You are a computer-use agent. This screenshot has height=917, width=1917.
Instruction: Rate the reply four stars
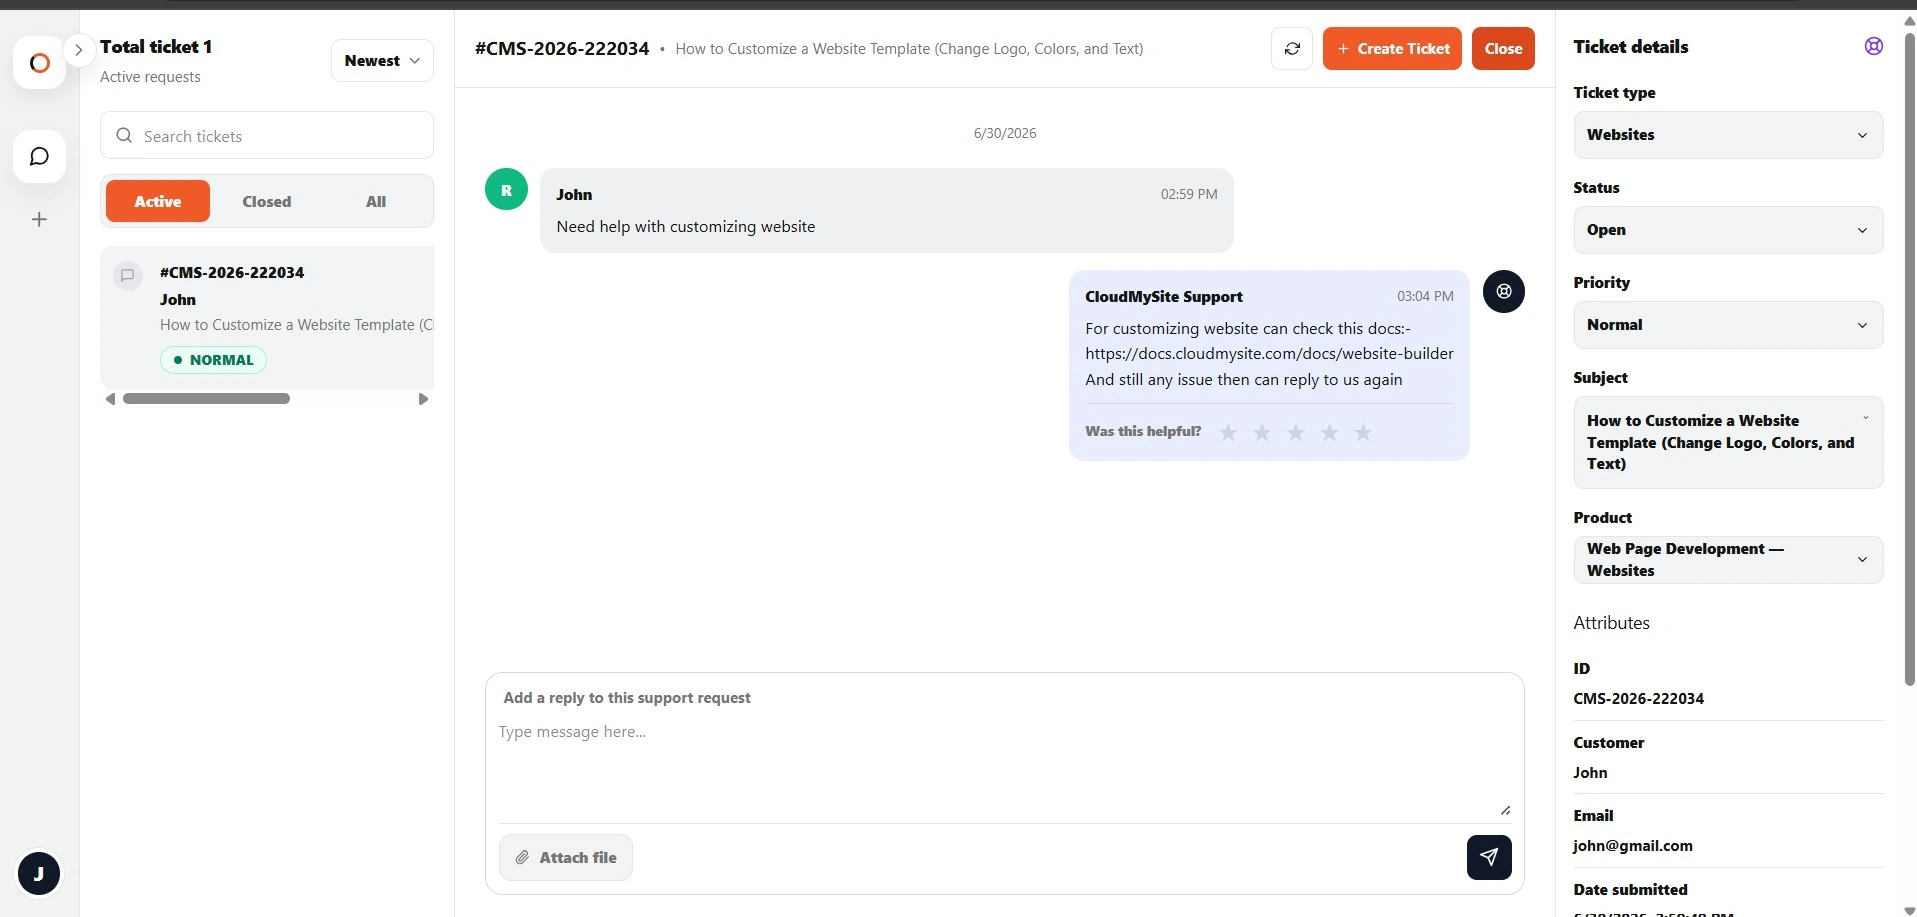tap(1329, 432)
